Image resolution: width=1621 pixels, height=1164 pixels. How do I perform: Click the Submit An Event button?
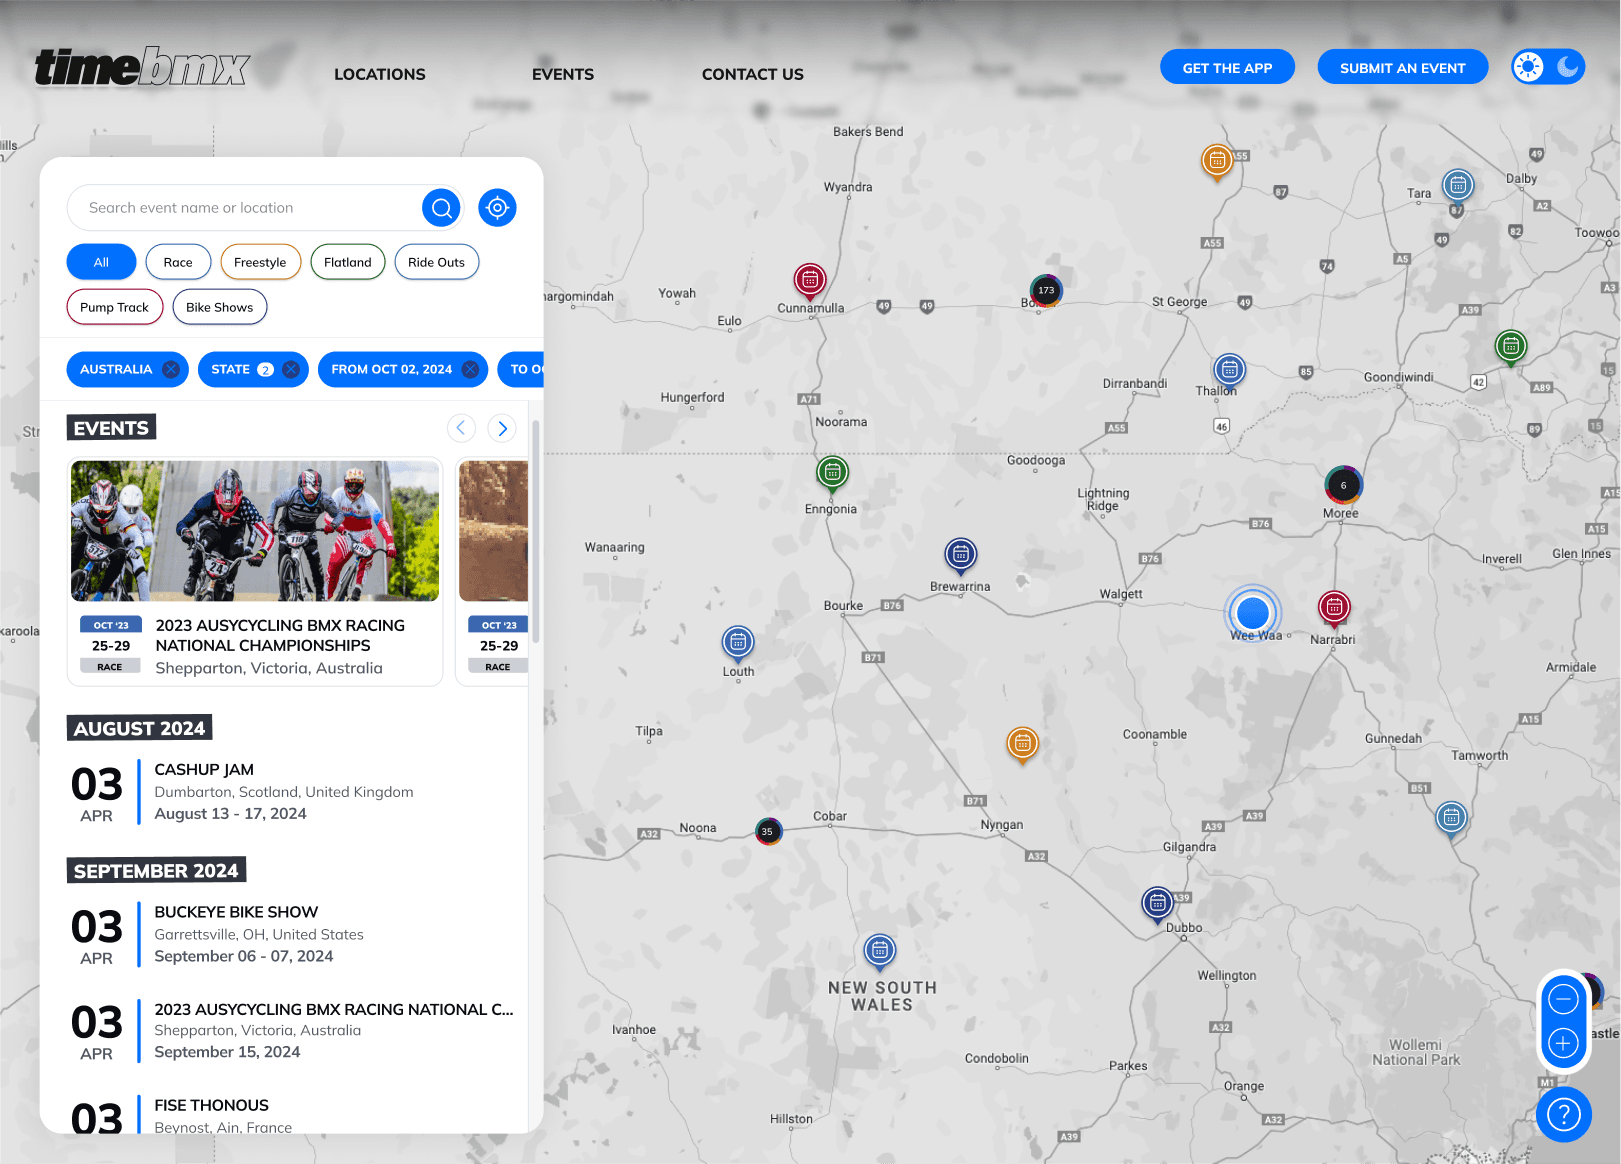click(1402, 67)
